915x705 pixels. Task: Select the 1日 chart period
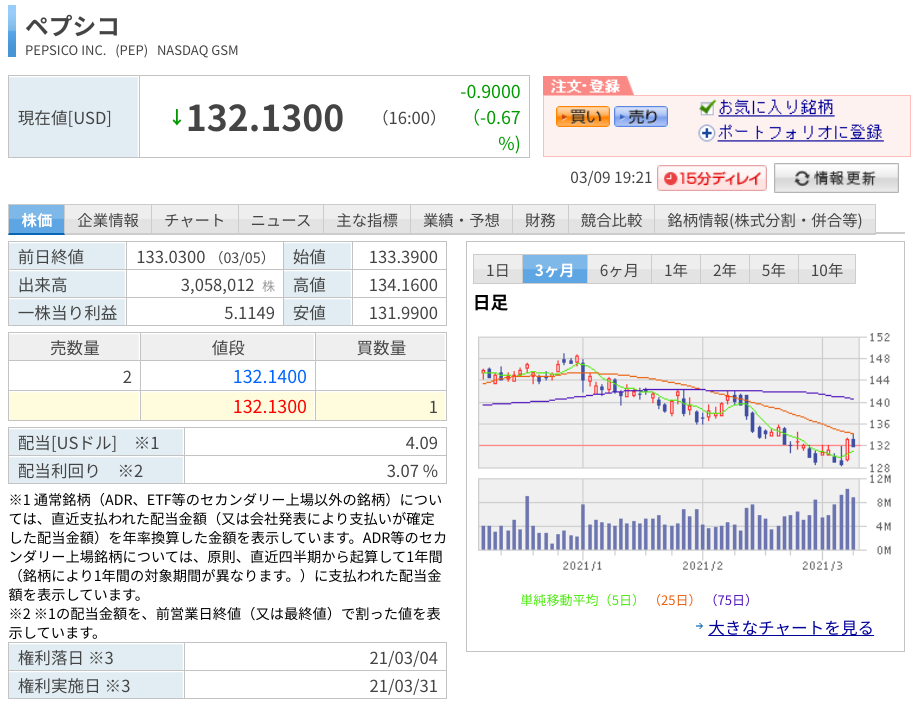click(497, 270)
